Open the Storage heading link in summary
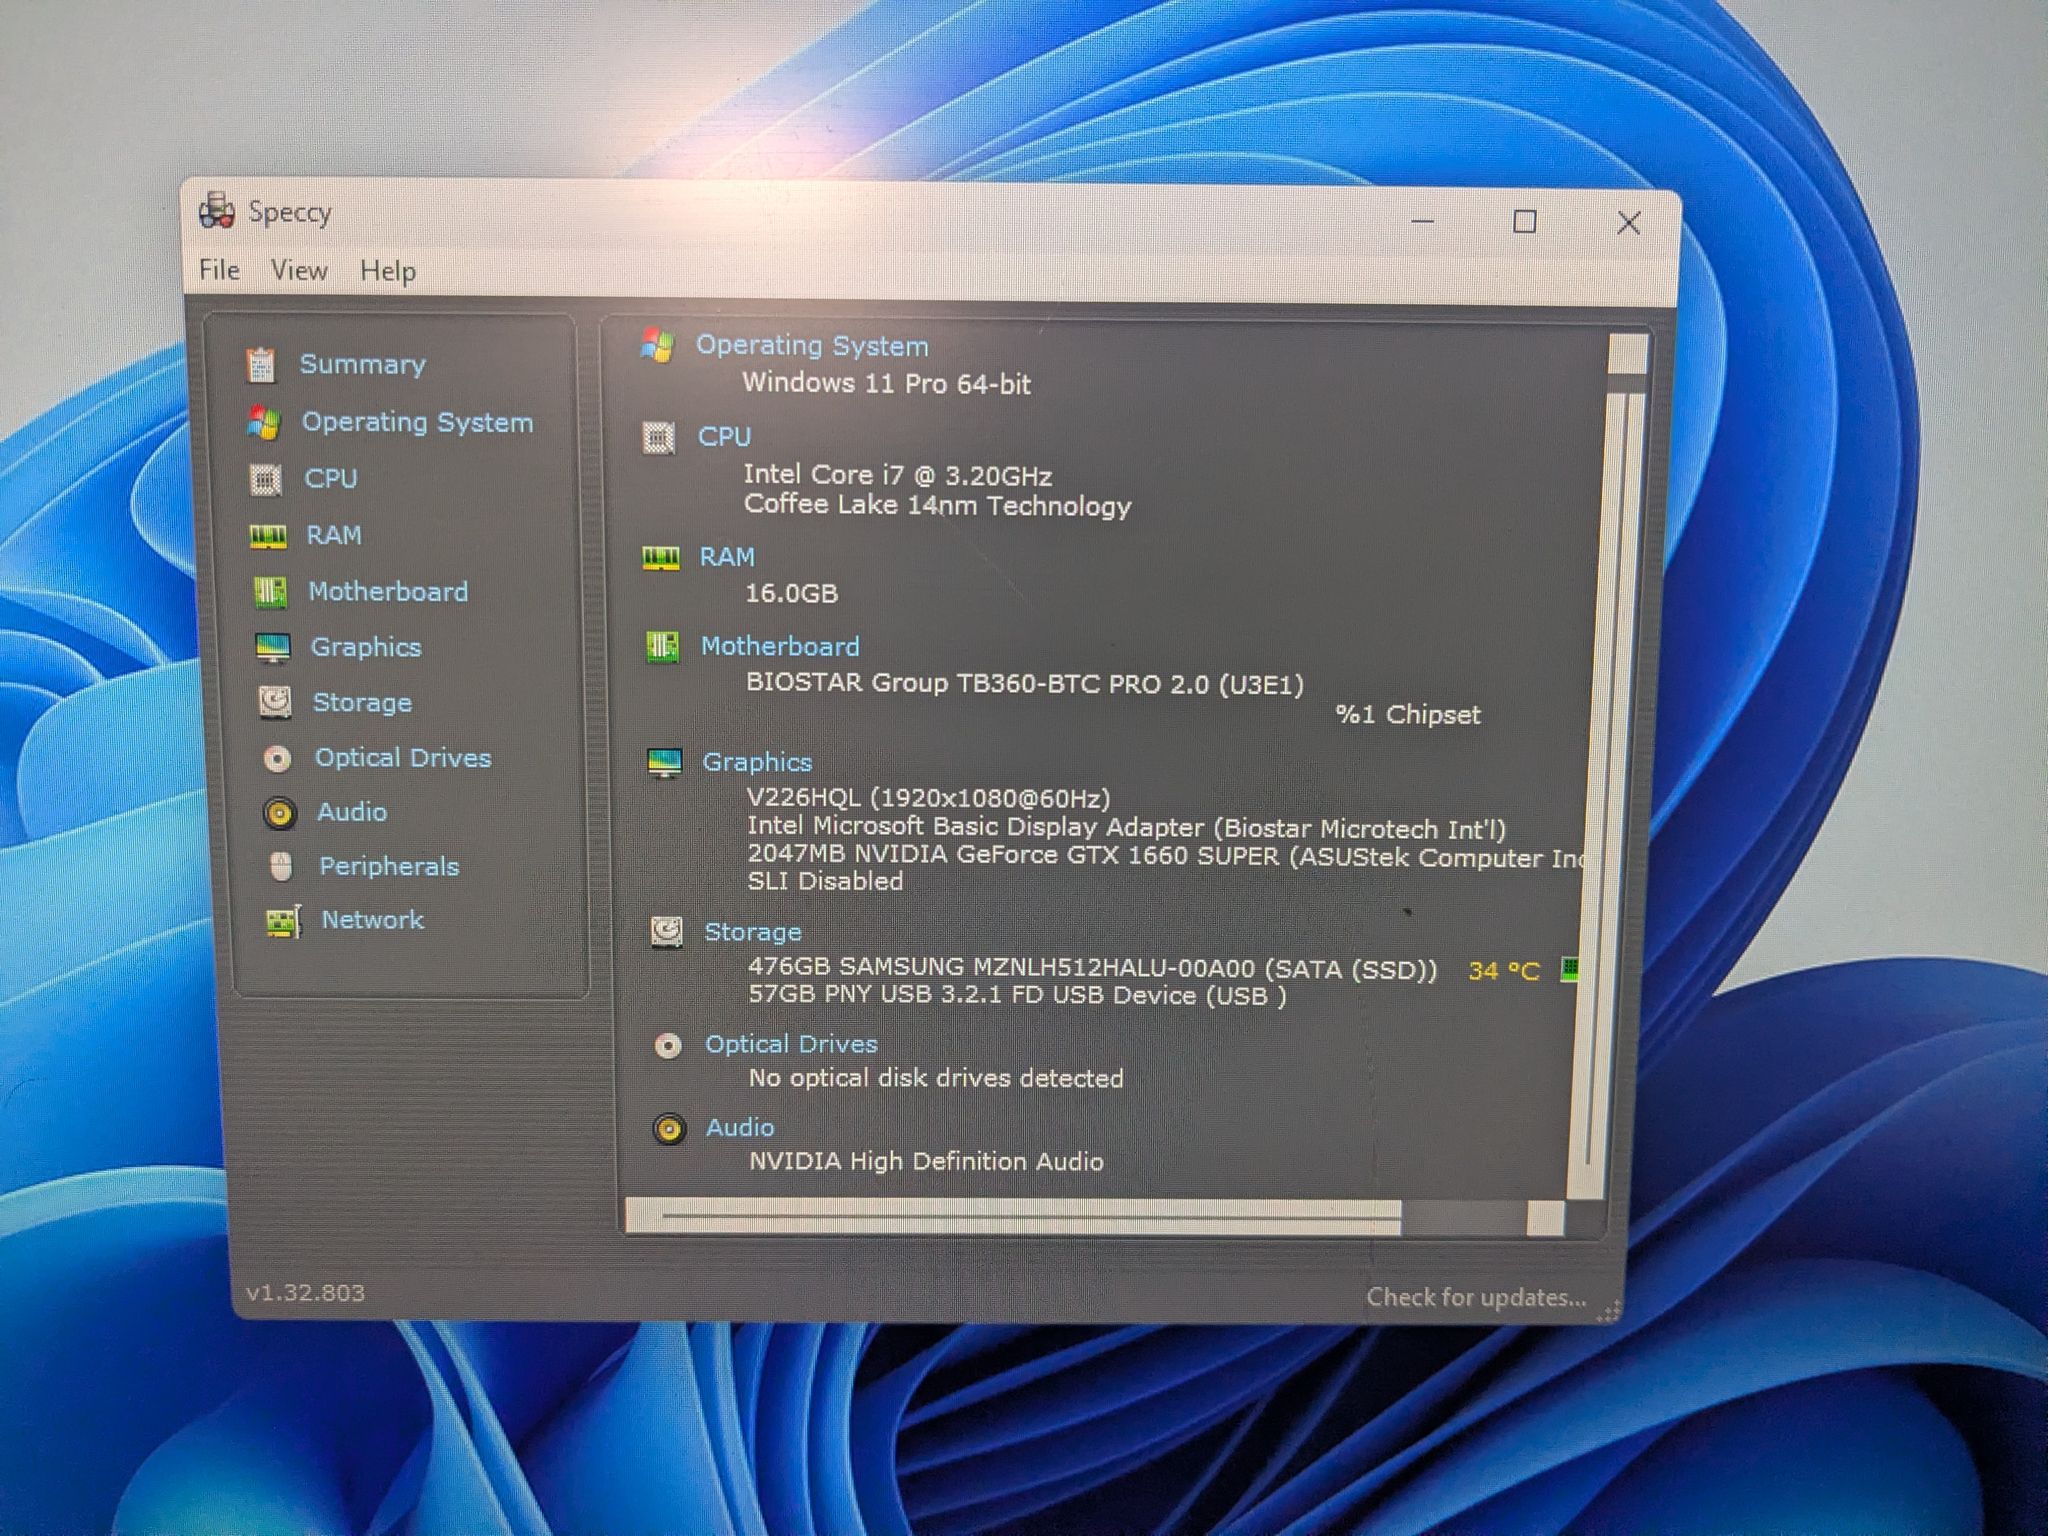2048x1536 pixels. (753, 933)
